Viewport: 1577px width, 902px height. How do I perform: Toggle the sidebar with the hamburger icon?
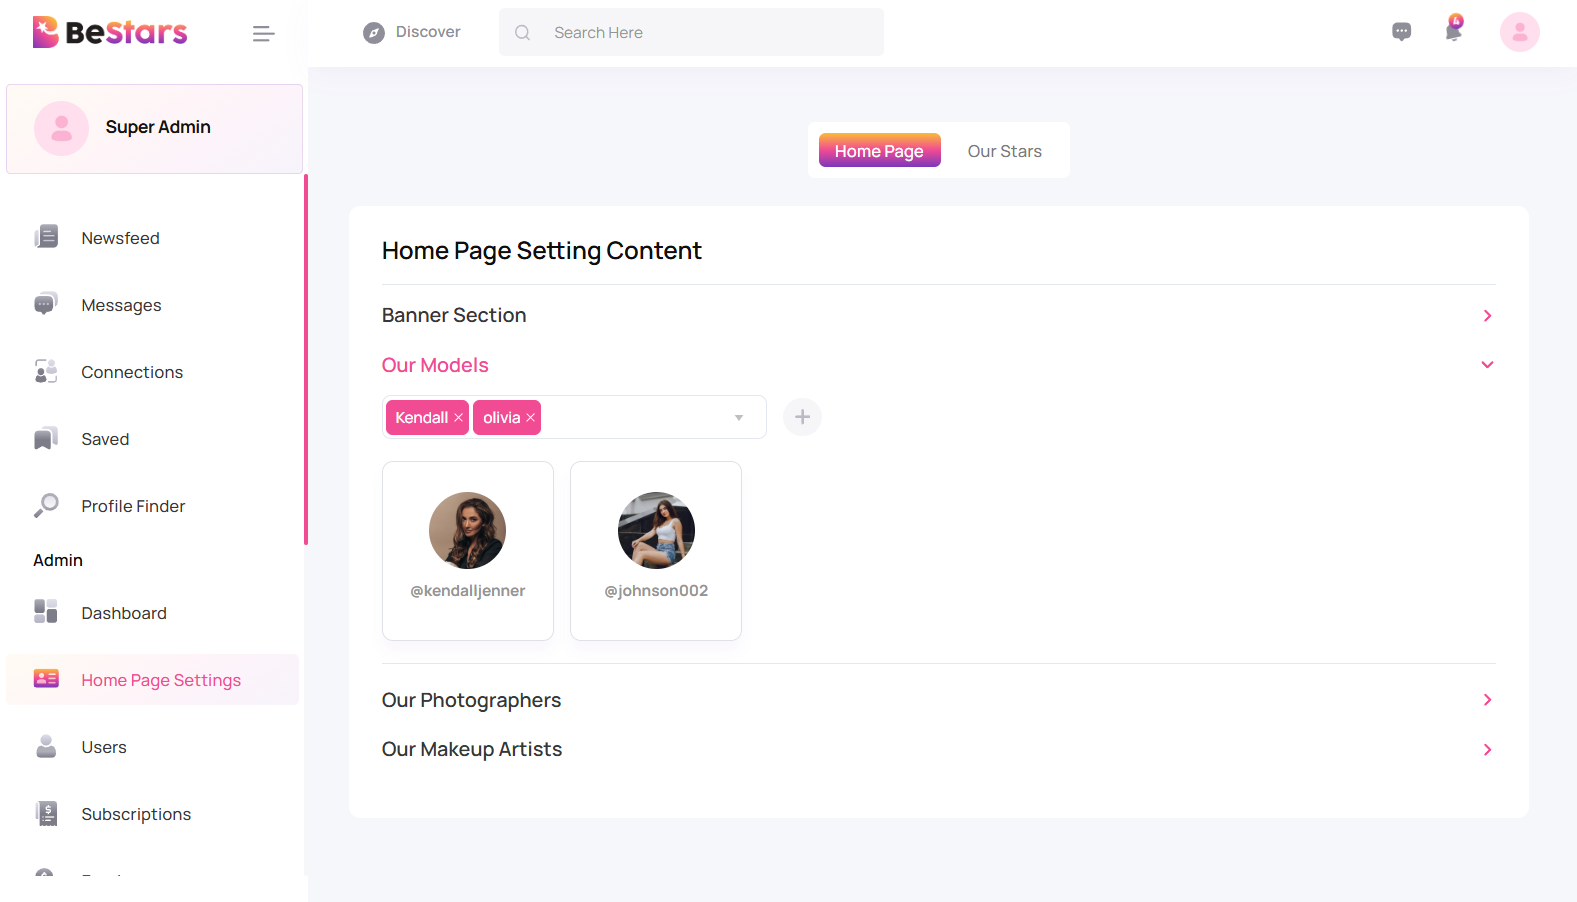coord(263,33)
